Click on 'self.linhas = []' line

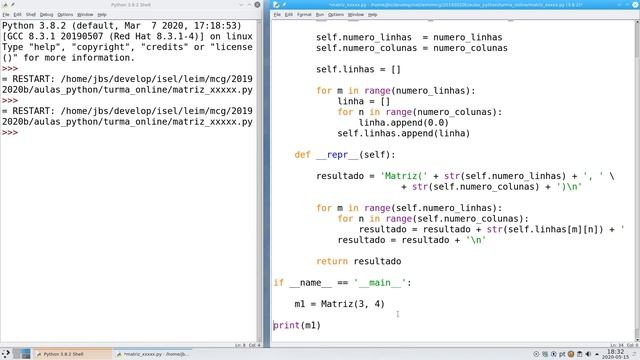click(x=358, y=69)
